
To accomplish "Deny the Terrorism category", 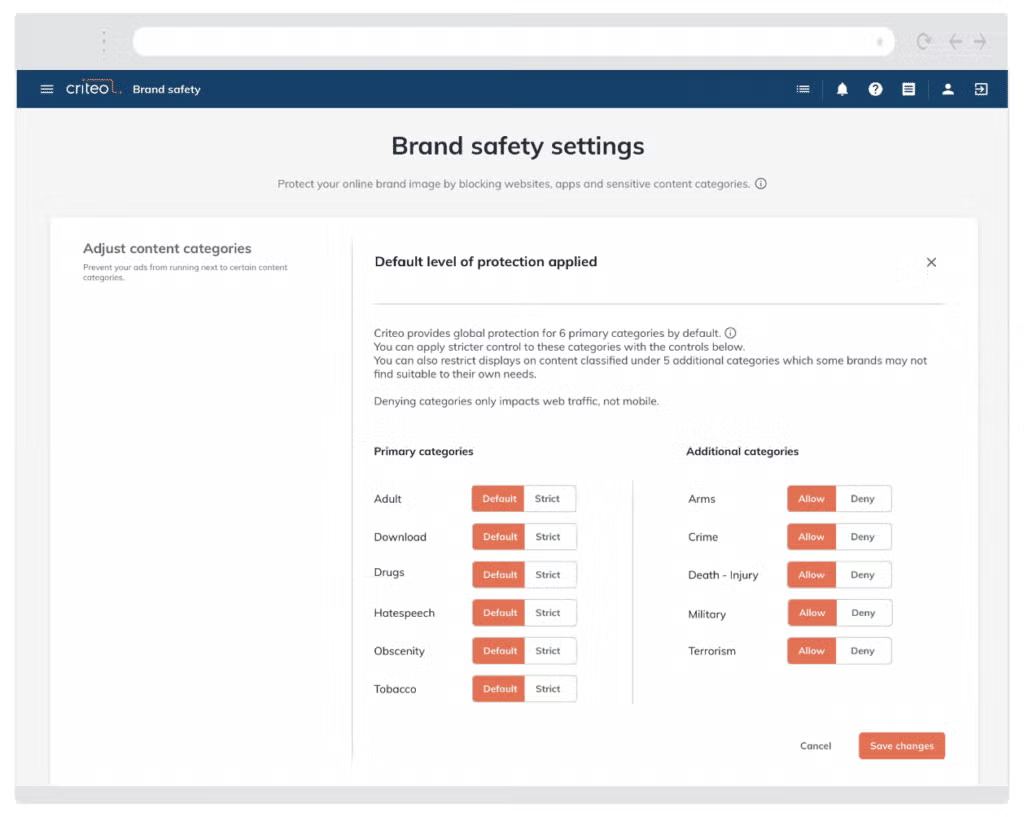I will click(863, 650).
